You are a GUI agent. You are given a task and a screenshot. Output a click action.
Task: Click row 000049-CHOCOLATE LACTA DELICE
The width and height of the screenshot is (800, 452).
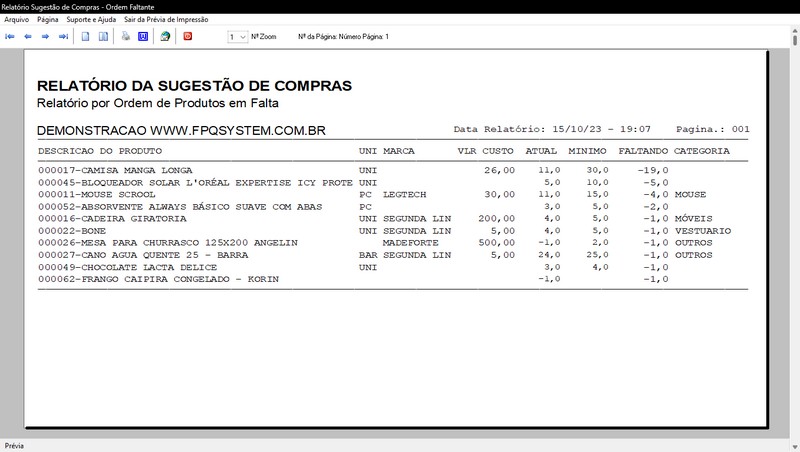[x=393, y=267]
